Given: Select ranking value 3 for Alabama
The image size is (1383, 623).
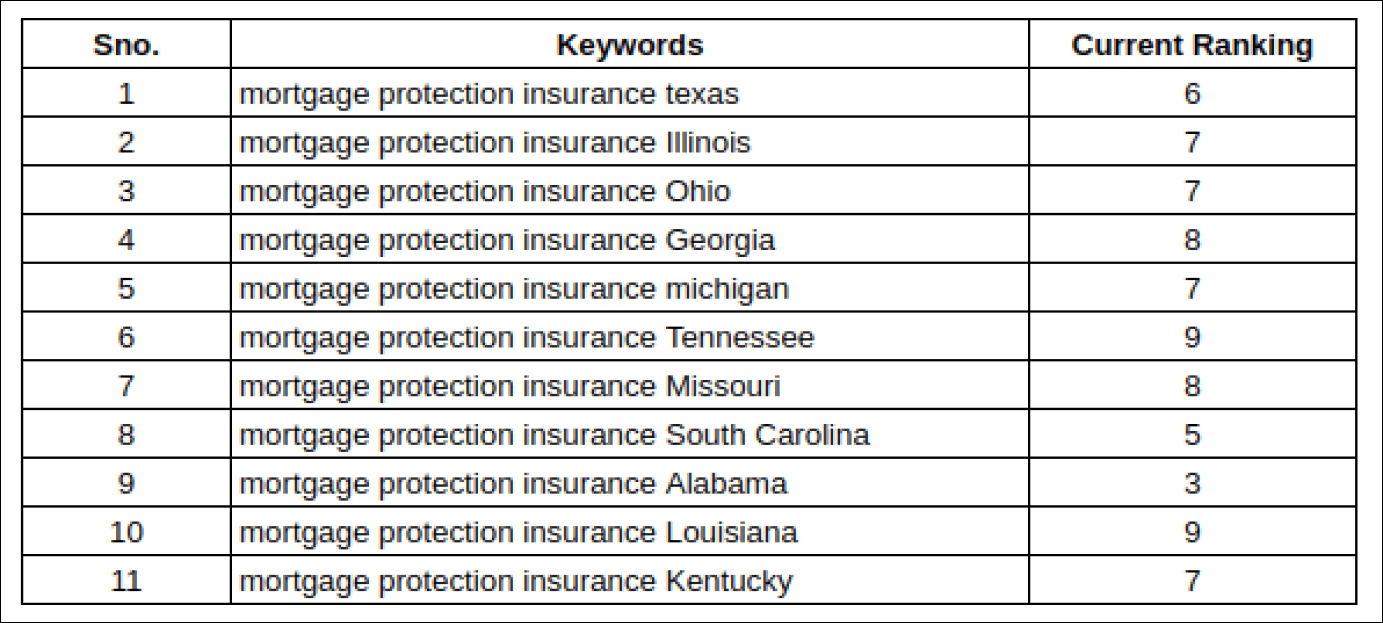Looking at the screenshot, I should point(1192,484).
